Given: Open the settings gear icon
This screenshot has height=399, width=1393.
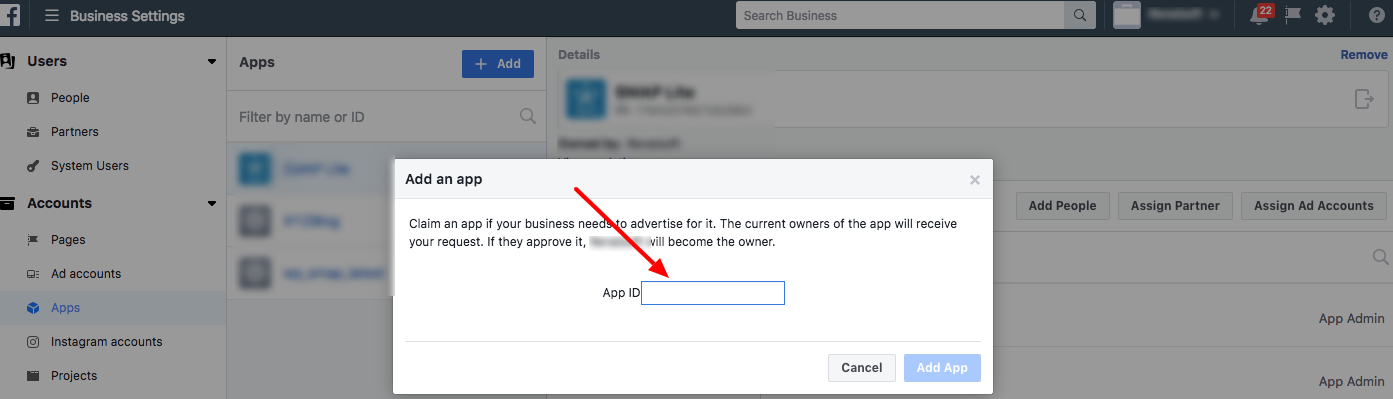Looking at the screenshot, I should tap(1325, 16).
